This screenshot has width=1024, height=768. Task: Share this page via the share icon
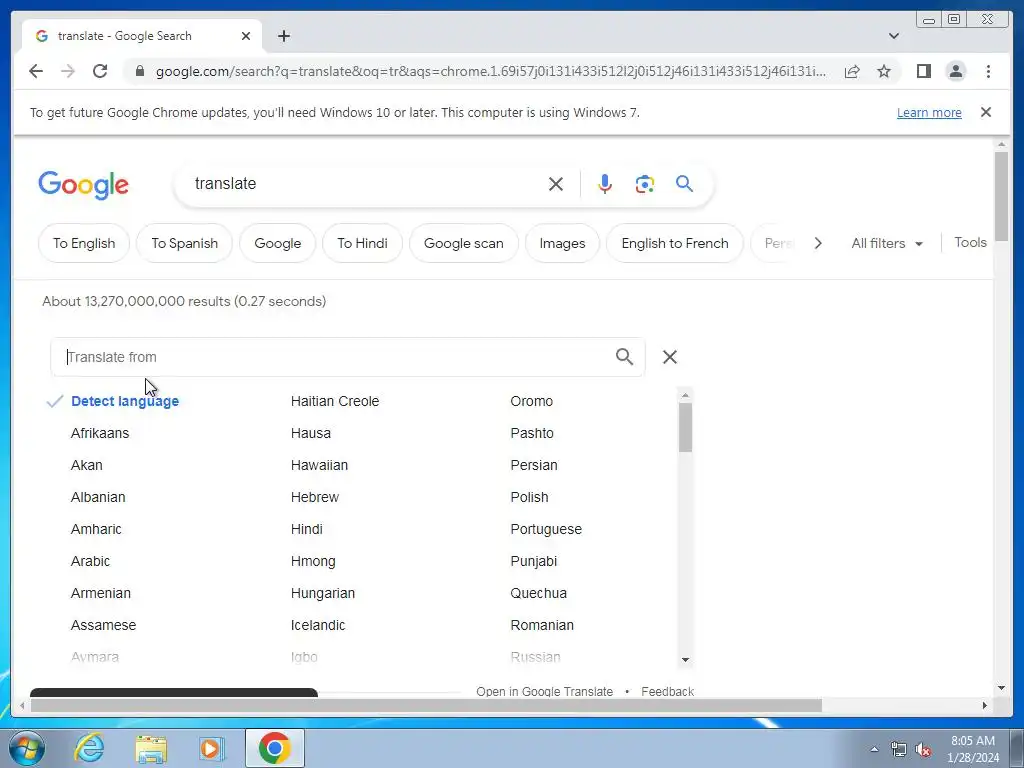(x=852, y=71)
